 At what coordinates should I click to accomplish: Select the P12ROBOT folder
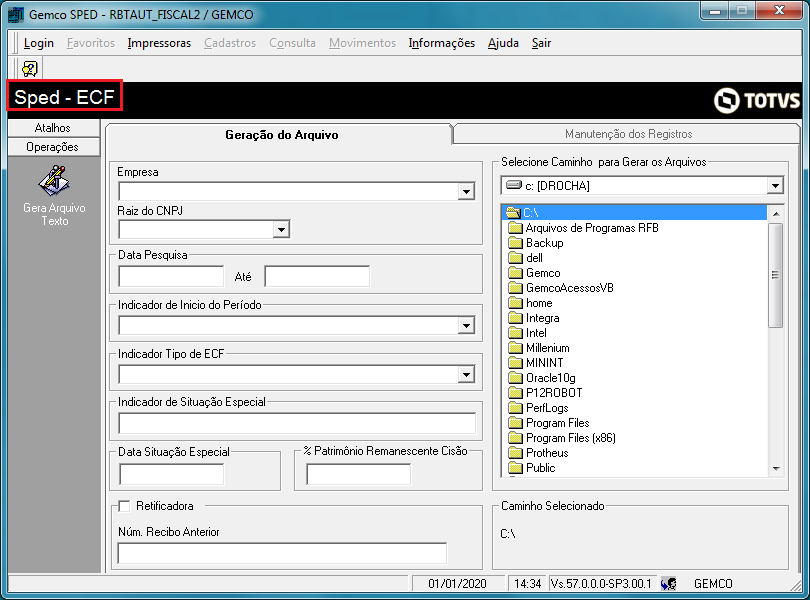pyautogui.click(x=546, y=393)
